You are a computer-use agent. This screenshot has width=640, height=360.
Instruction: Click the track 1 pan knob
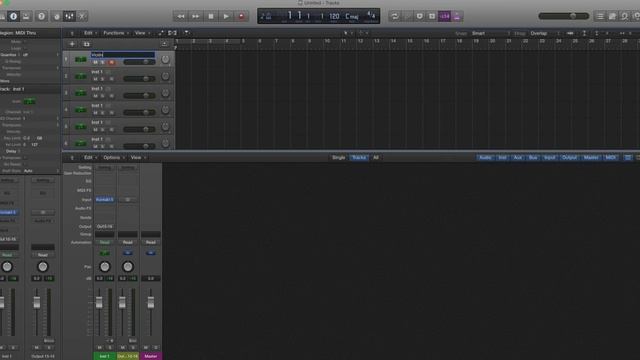pyautogui.click(x=165, y=59)
